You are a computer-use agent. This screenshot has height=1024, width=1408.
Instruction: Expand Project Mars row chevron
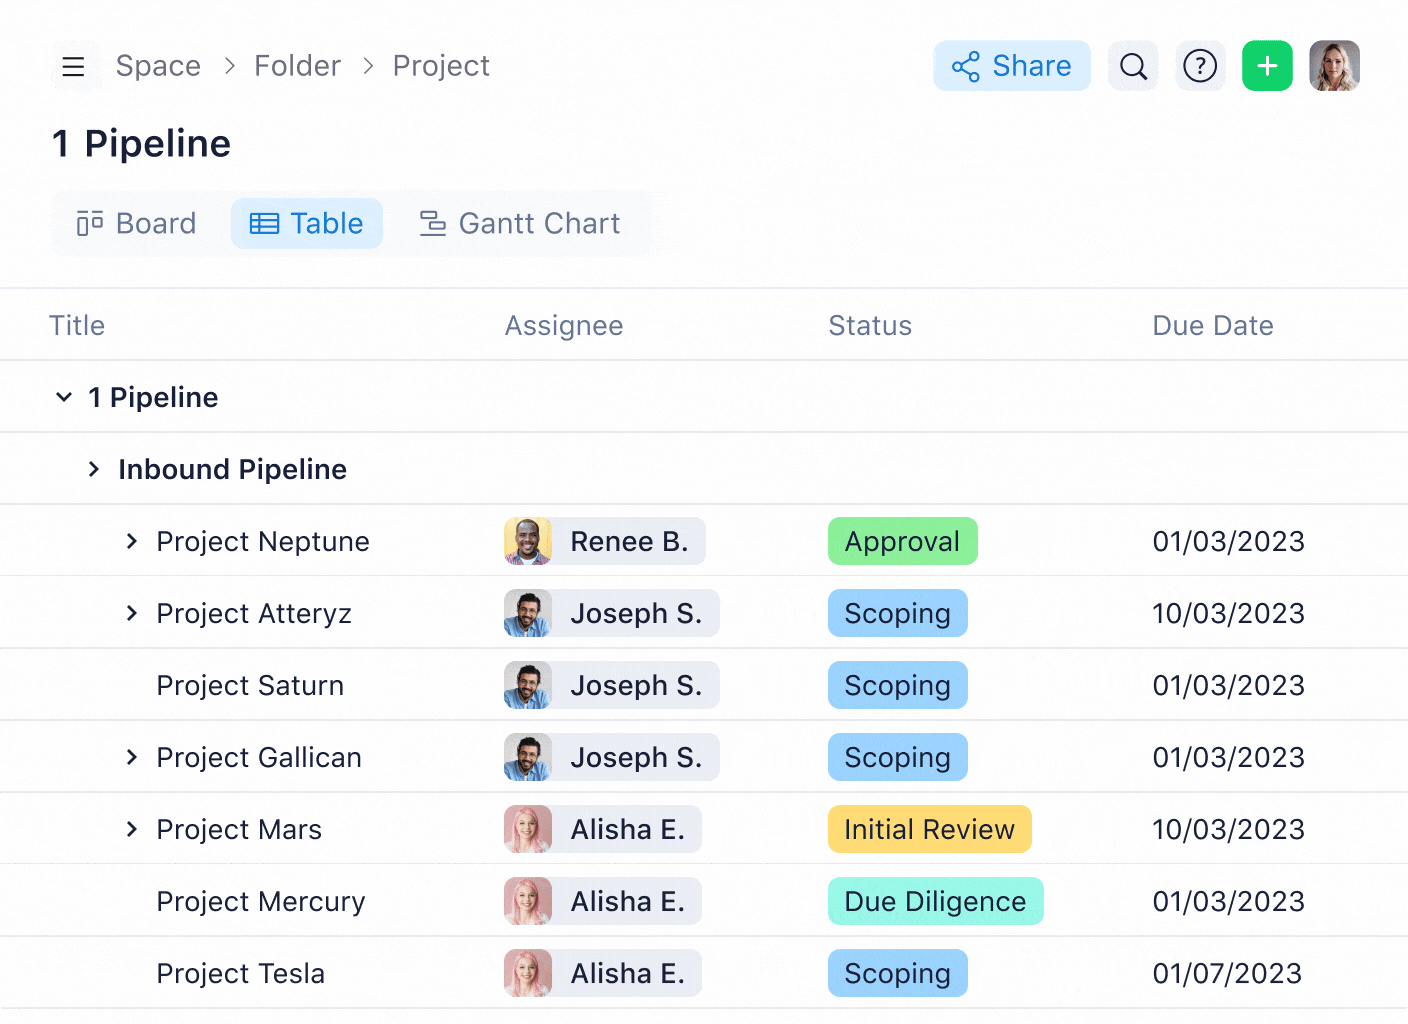pyautogui.click(x=131, y=829)
